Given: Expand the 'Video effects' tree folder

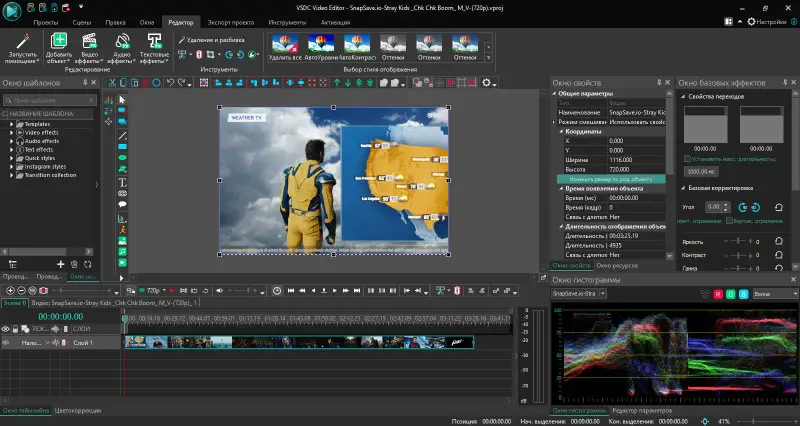Looking at the screenshot, I should pos(12,133).
